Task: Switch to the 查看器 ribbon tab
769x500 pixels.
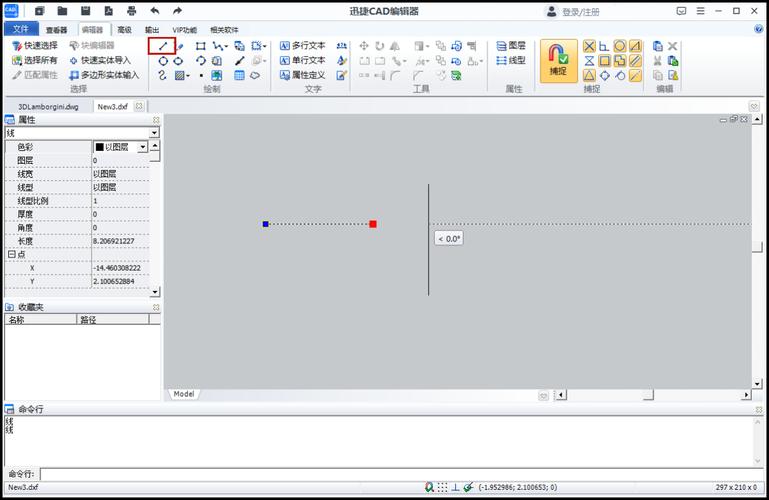Action: point(56,30)
